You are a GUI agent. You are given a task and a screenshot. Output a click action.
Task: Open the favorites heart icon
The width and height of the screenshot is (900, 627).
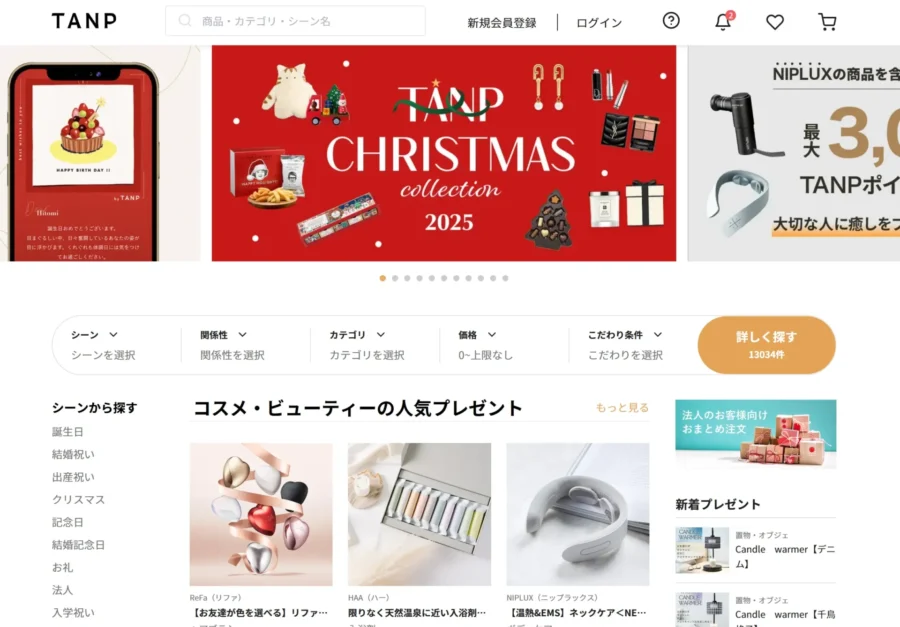tap(775, 22)
